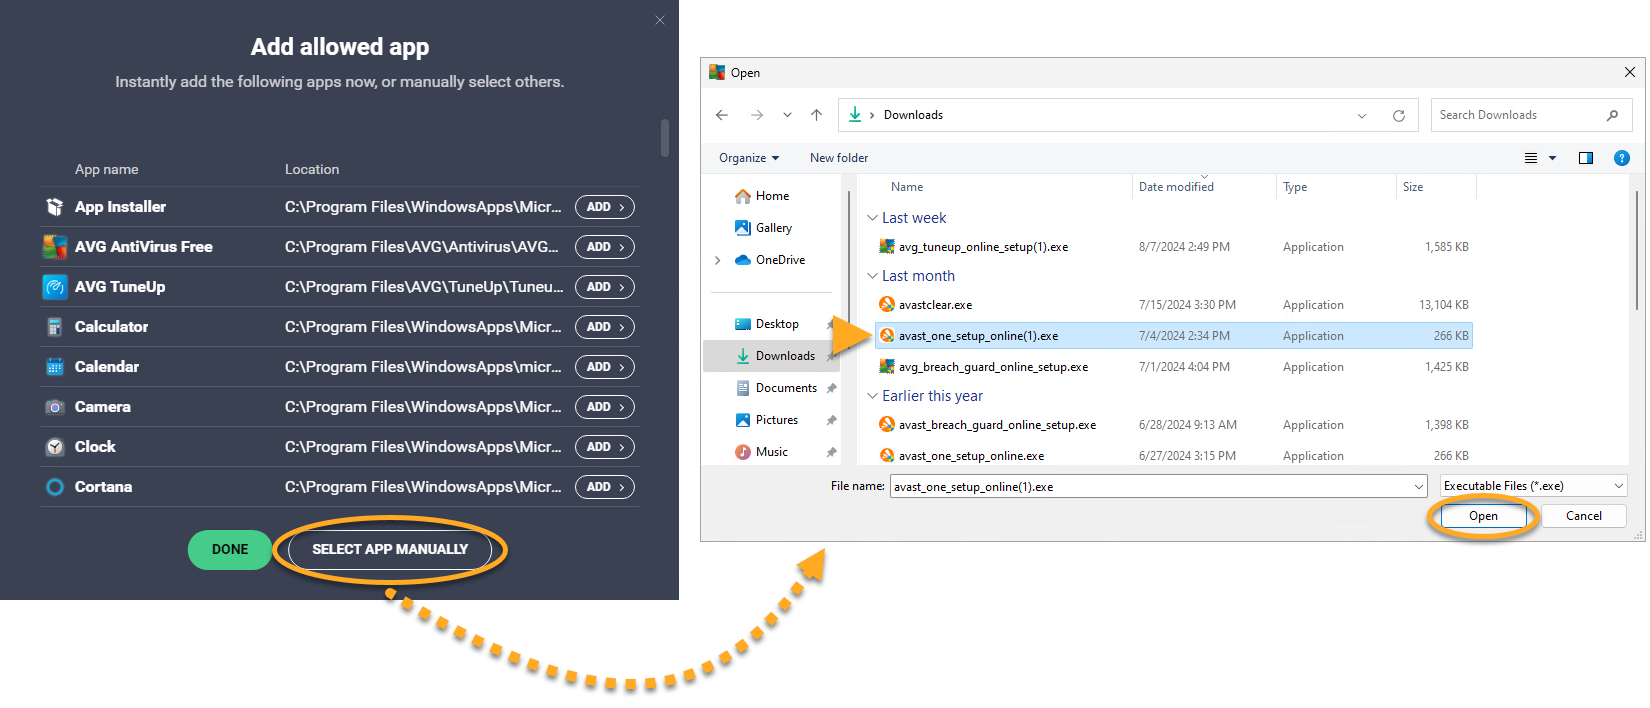
Task: Open the Help question mark icon
Action: coord(1621,158)
